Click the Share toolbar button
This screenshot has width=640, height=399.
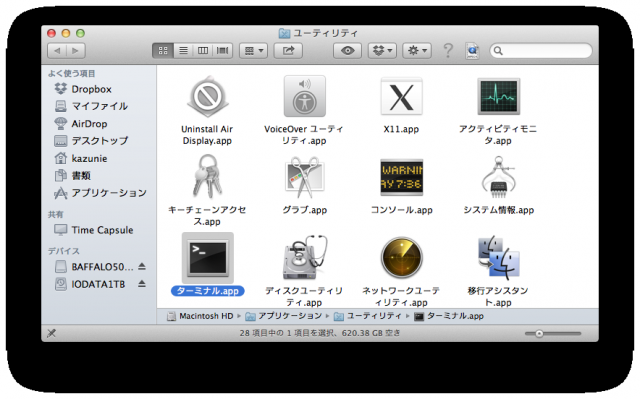coord(288,51)
